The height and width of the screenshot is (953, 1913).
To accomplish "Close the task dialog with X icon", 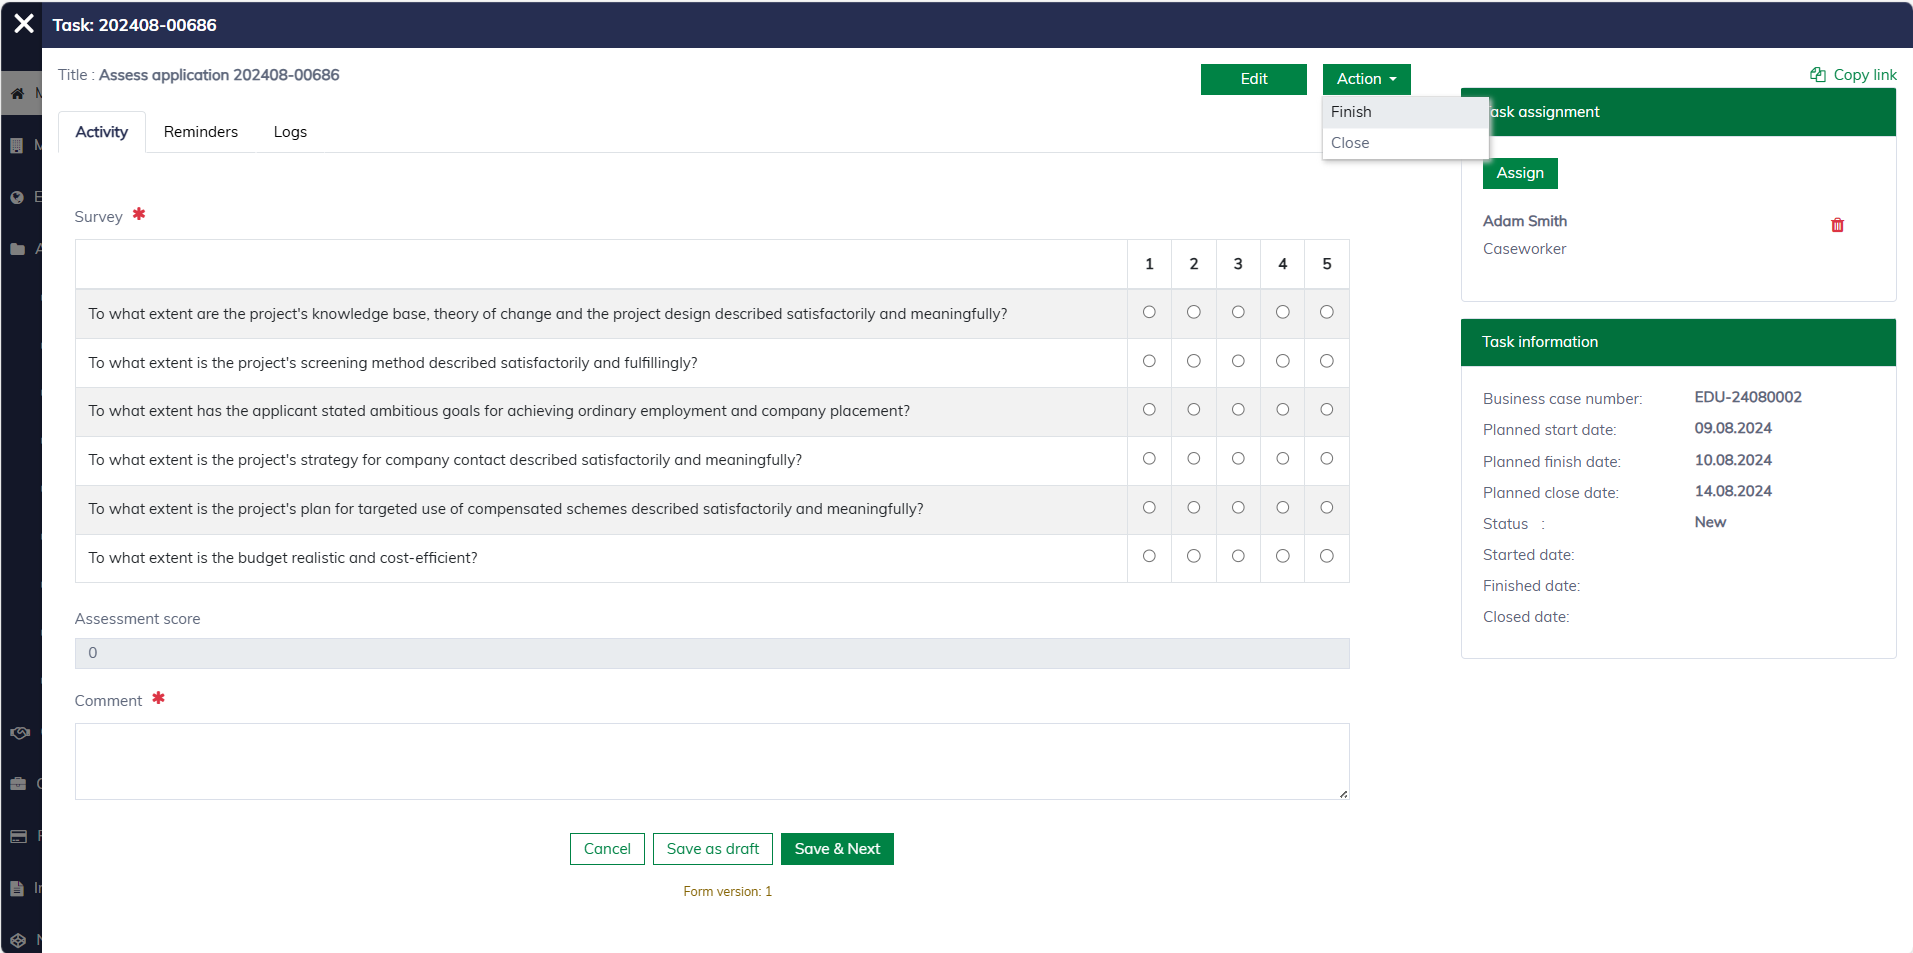I will coord(24,24).
